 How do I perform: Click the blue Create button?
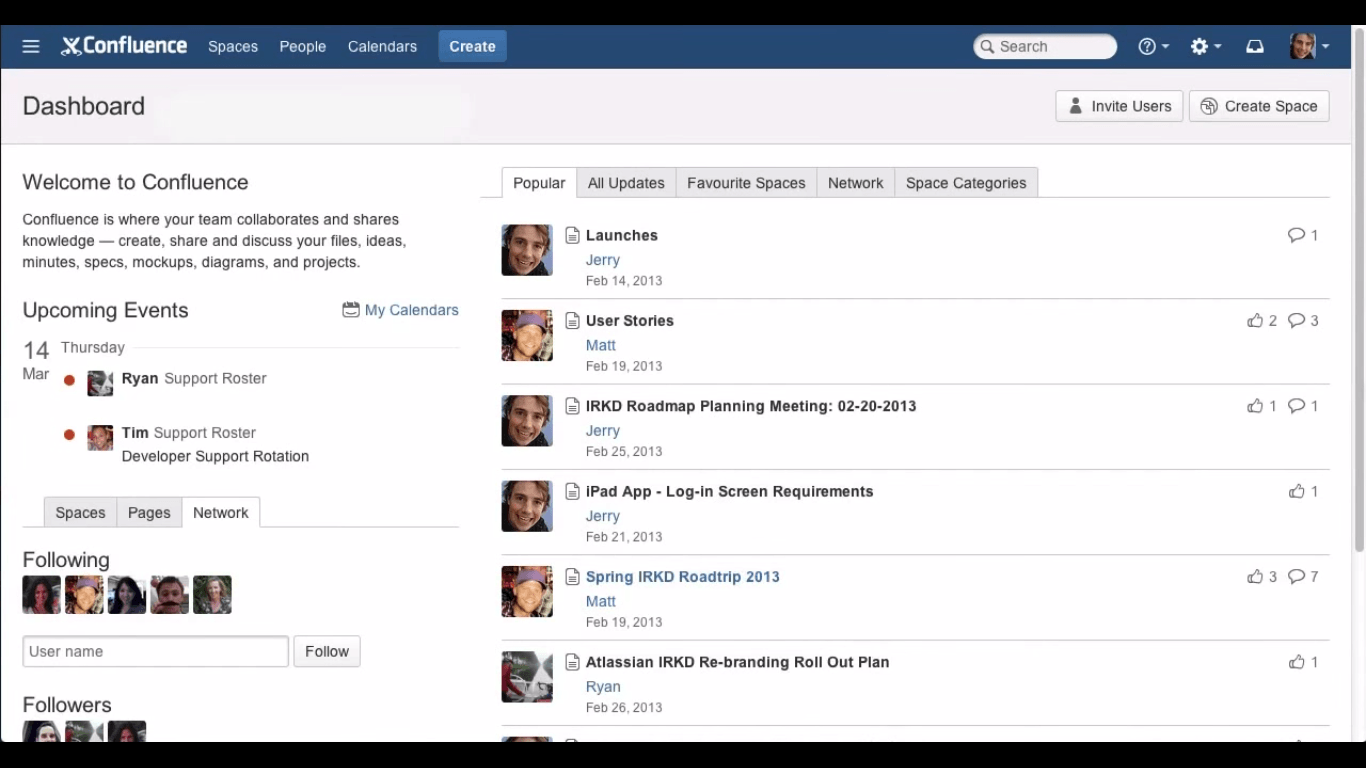coord(472,46)
